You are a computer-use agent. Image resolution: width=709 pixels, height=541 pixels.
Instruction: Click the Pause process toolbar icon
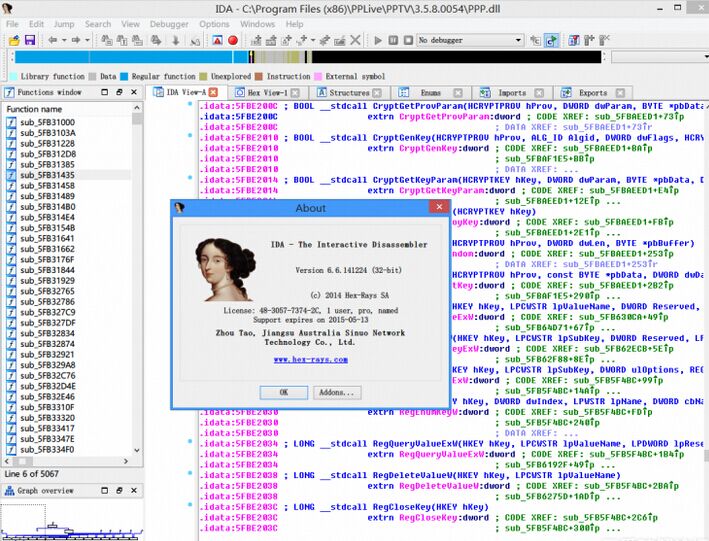393,40
